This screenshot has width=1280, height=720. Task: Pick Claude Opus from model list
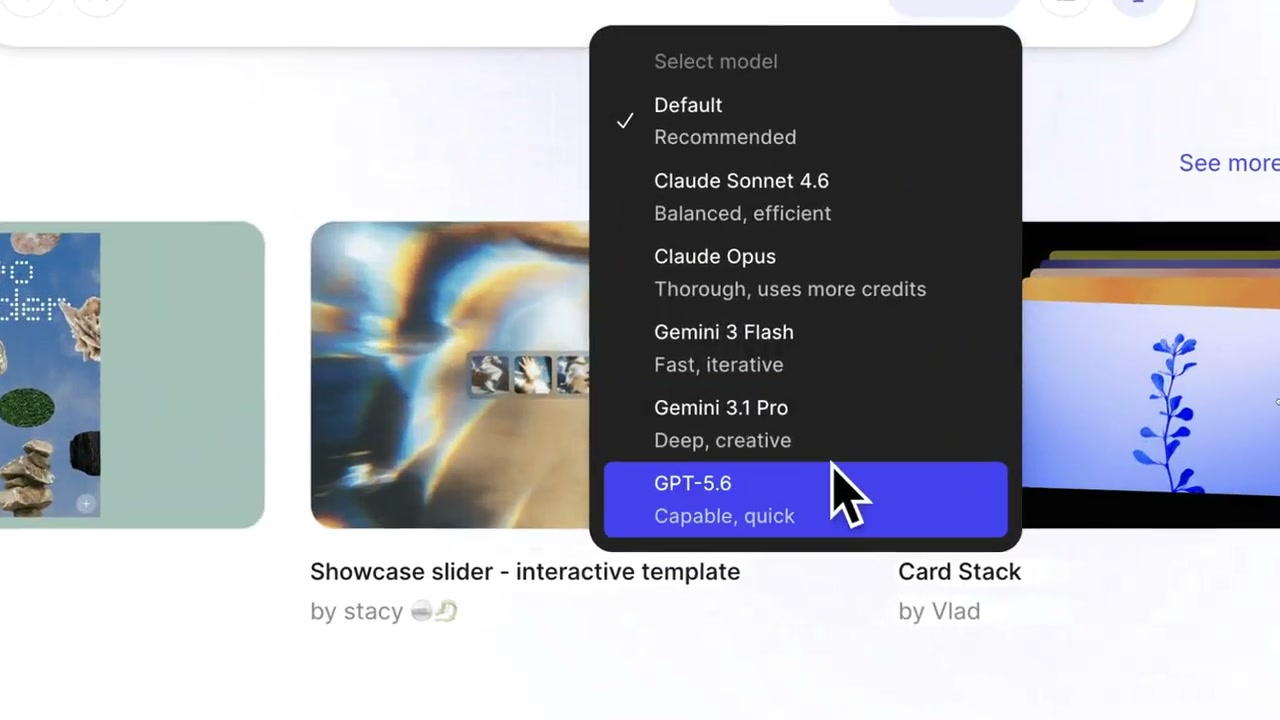click(x=805, y=273)
